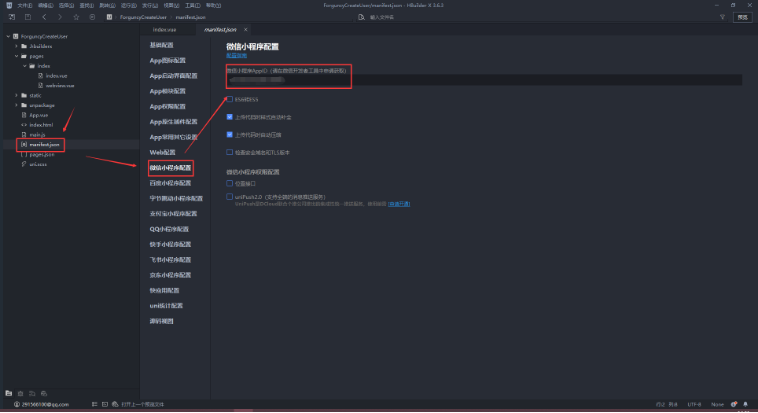Click the star bookmark toolbar icon
This screenshot has width=758, height=413.
(x=76, y=17)
